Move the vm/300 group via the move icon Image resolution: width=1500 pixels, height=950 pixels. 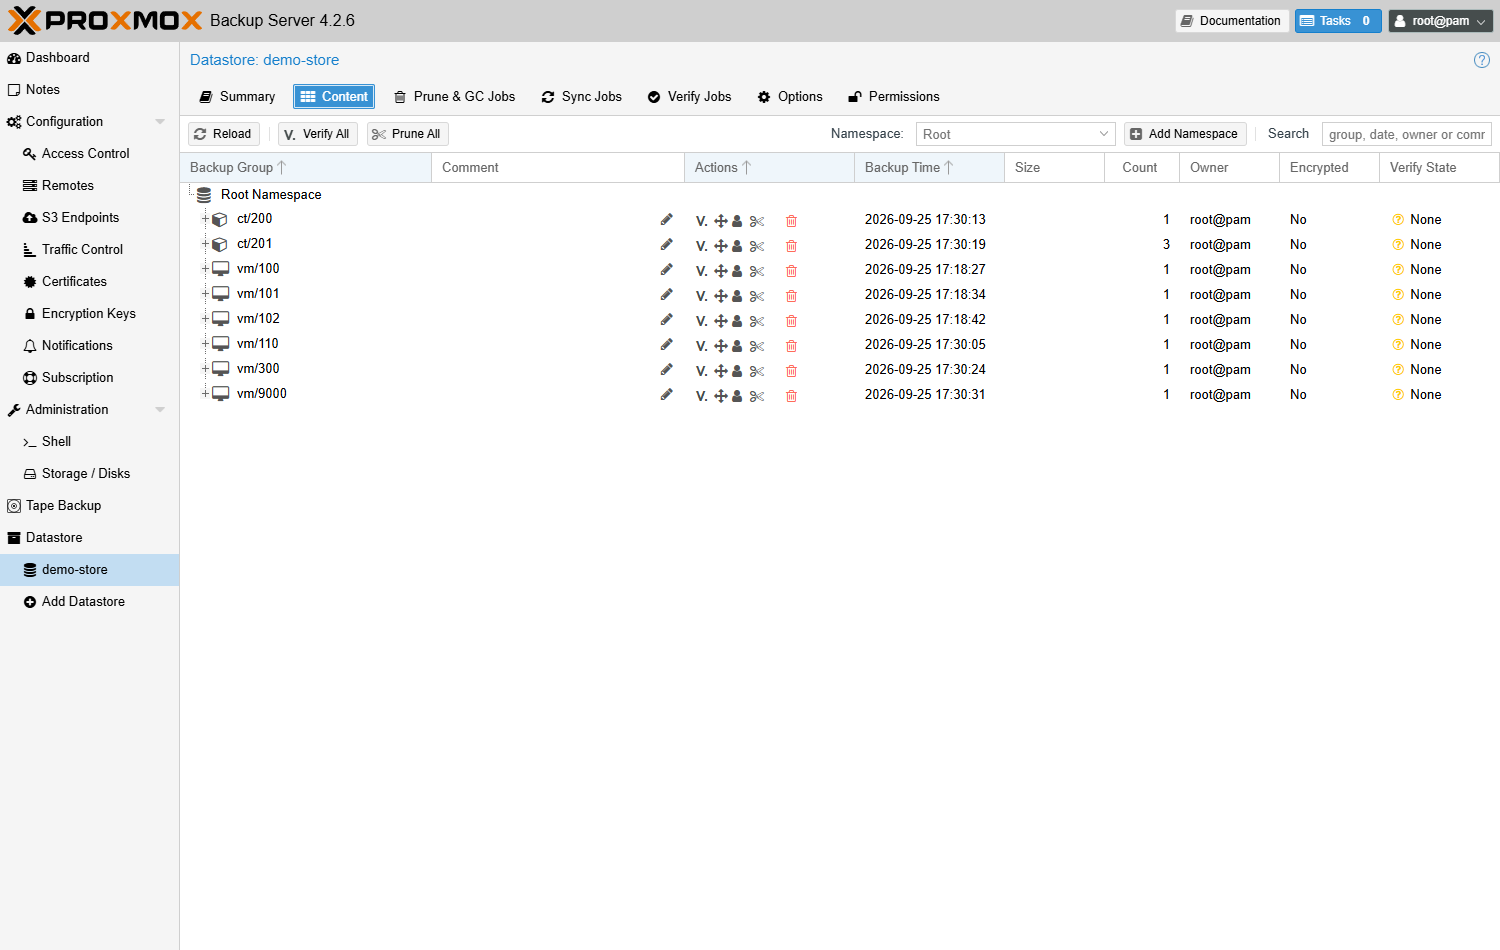pyautogui.click(x=720, y=371)
